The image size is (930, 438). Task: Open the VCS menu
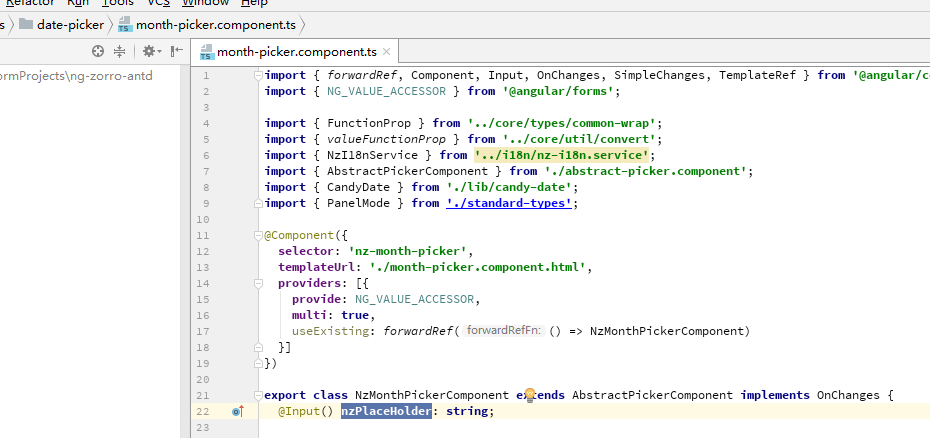158,3
